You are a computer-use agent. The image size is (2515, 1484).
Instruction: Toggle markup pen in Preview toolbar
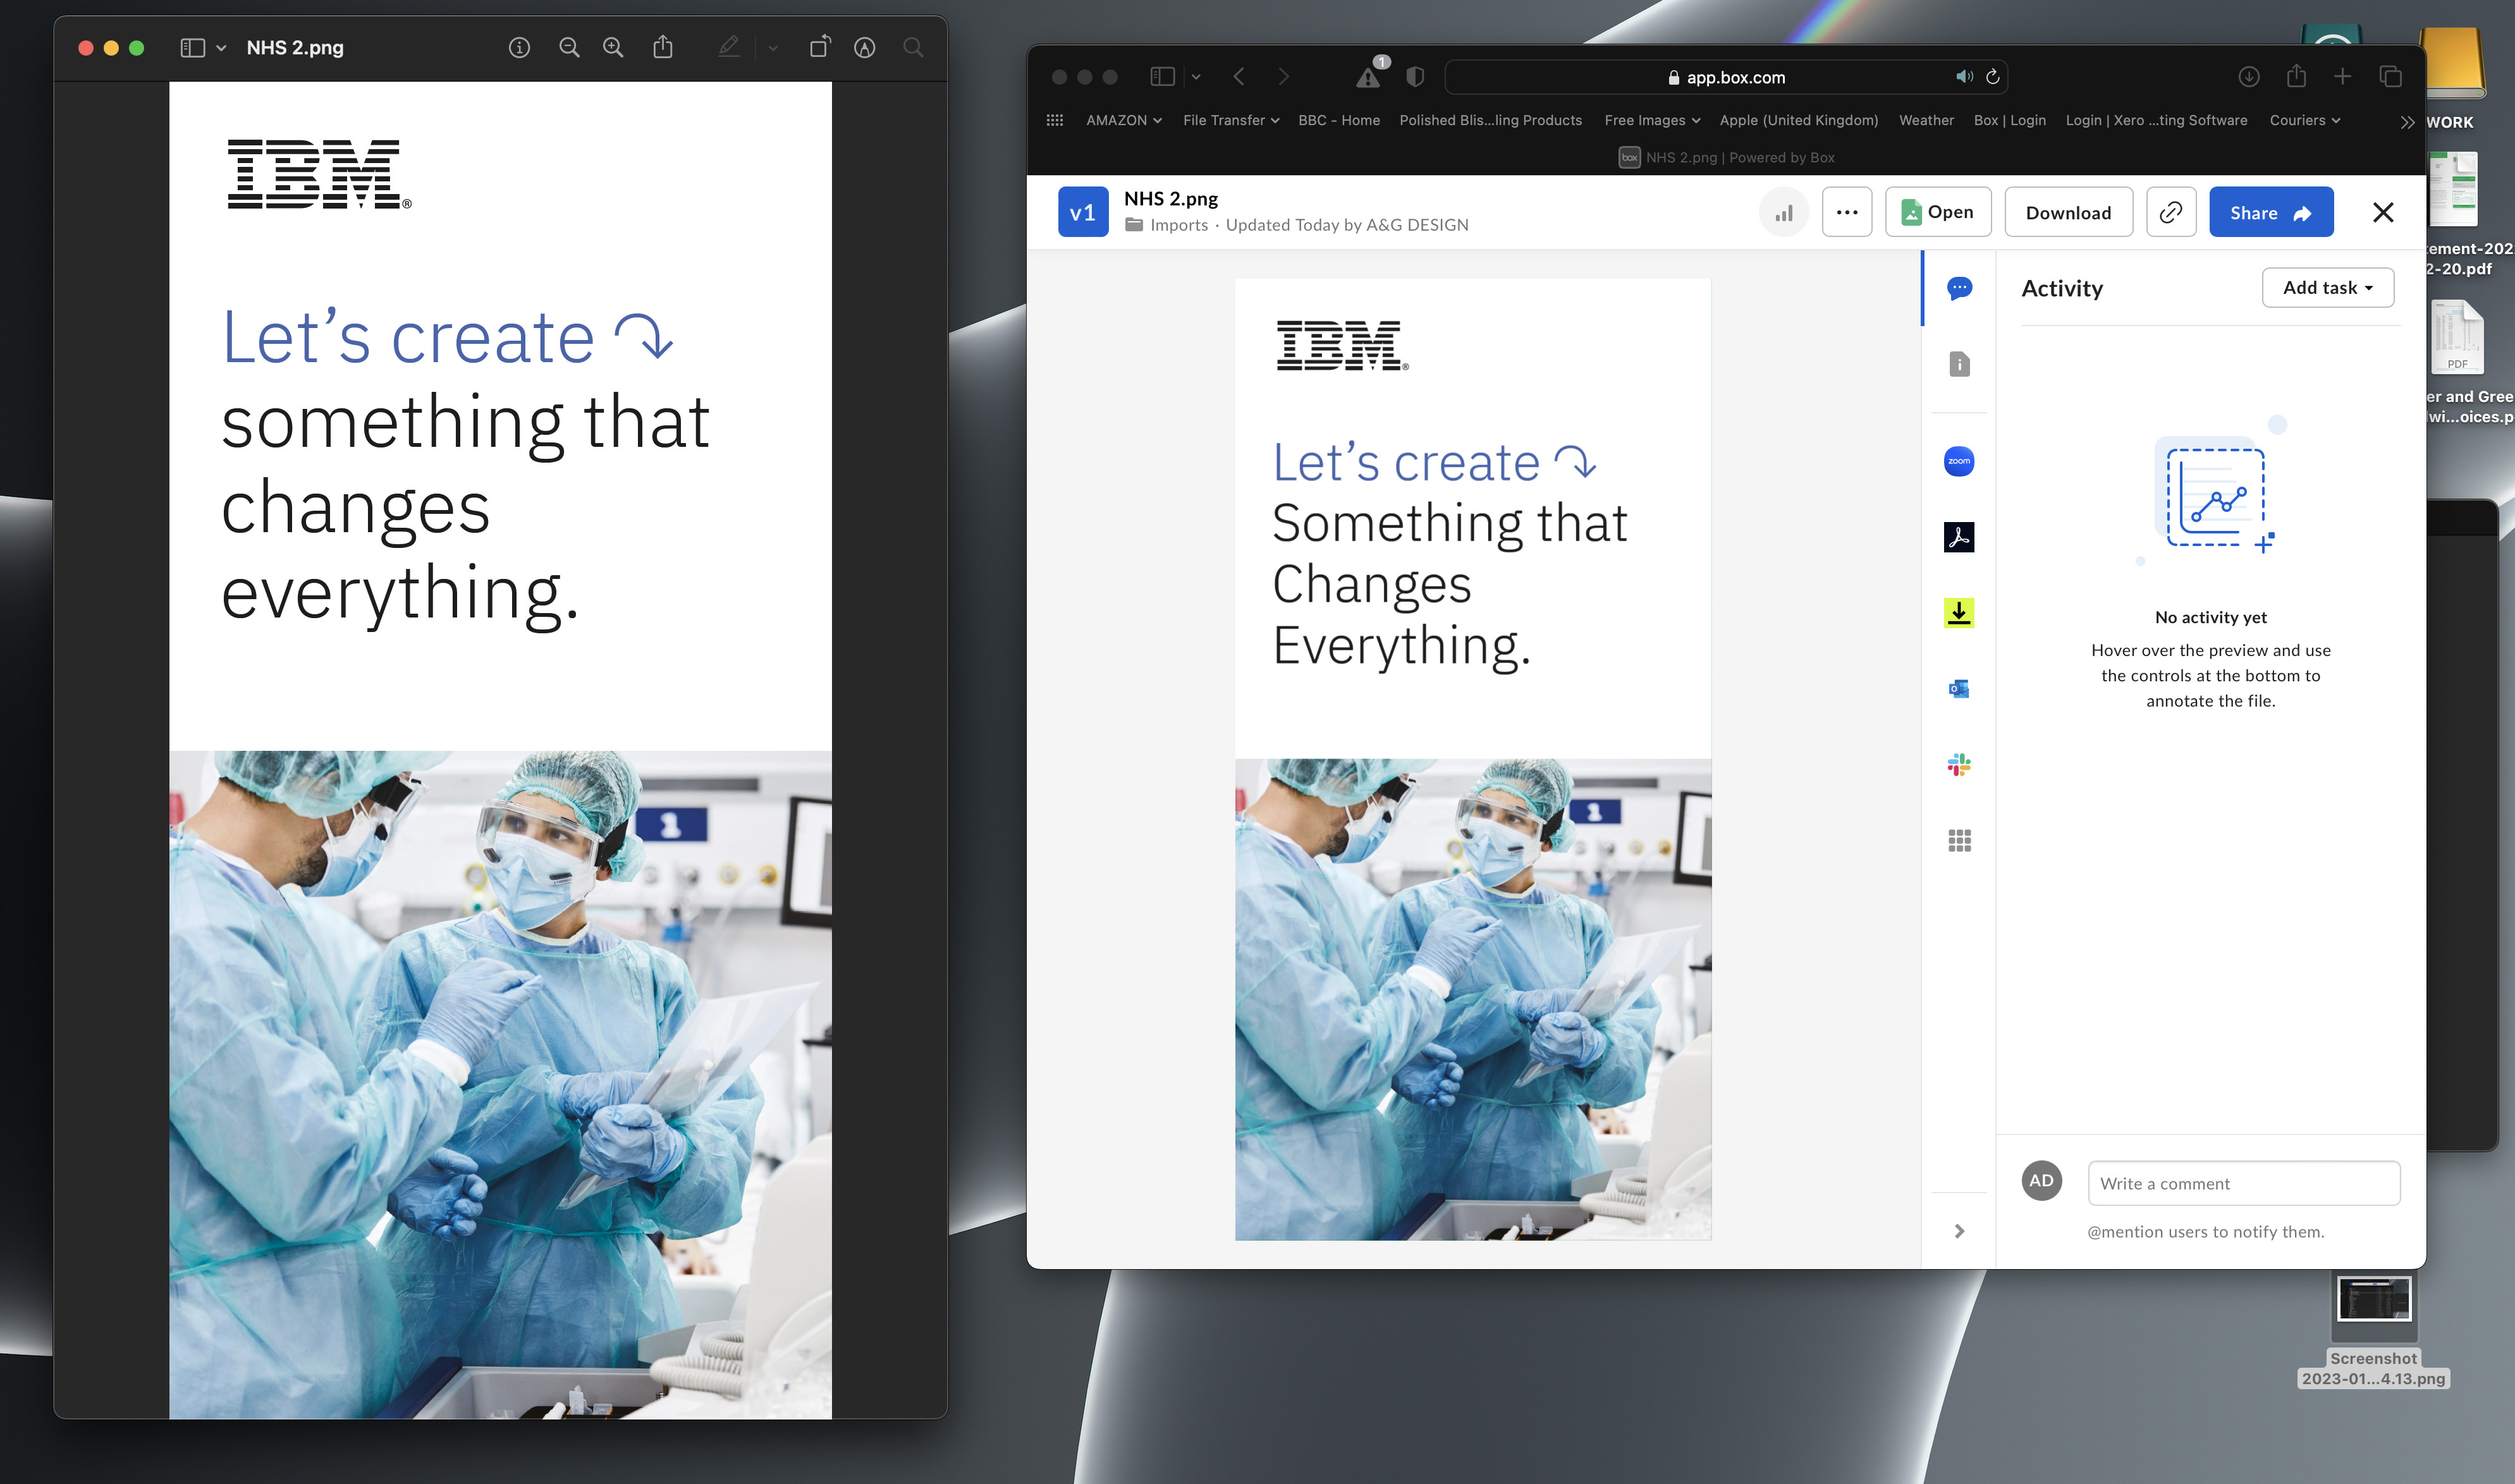coord(729,47)
